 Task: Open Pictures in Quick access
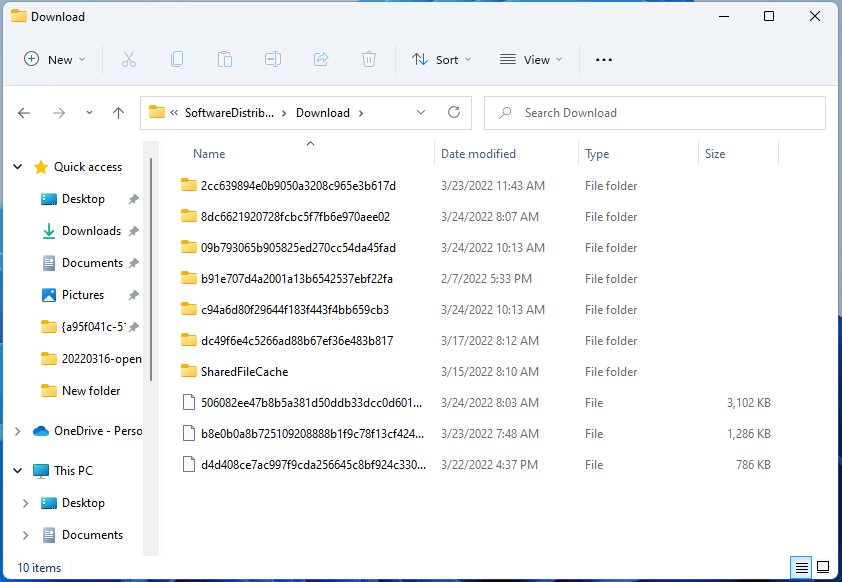pos(83,295)
